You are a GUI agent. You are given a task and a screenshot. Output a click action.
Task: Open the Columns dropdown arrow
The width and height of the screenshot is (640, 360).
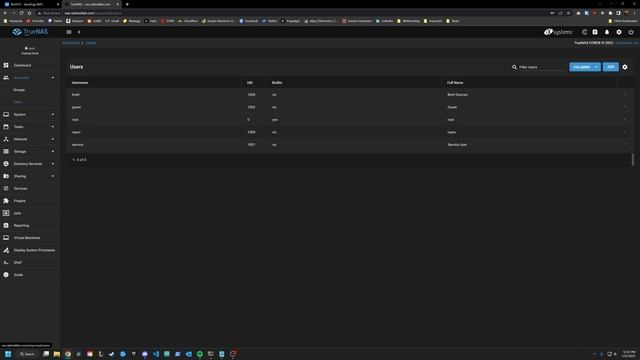pyautogui.click(x=596, y=67)
